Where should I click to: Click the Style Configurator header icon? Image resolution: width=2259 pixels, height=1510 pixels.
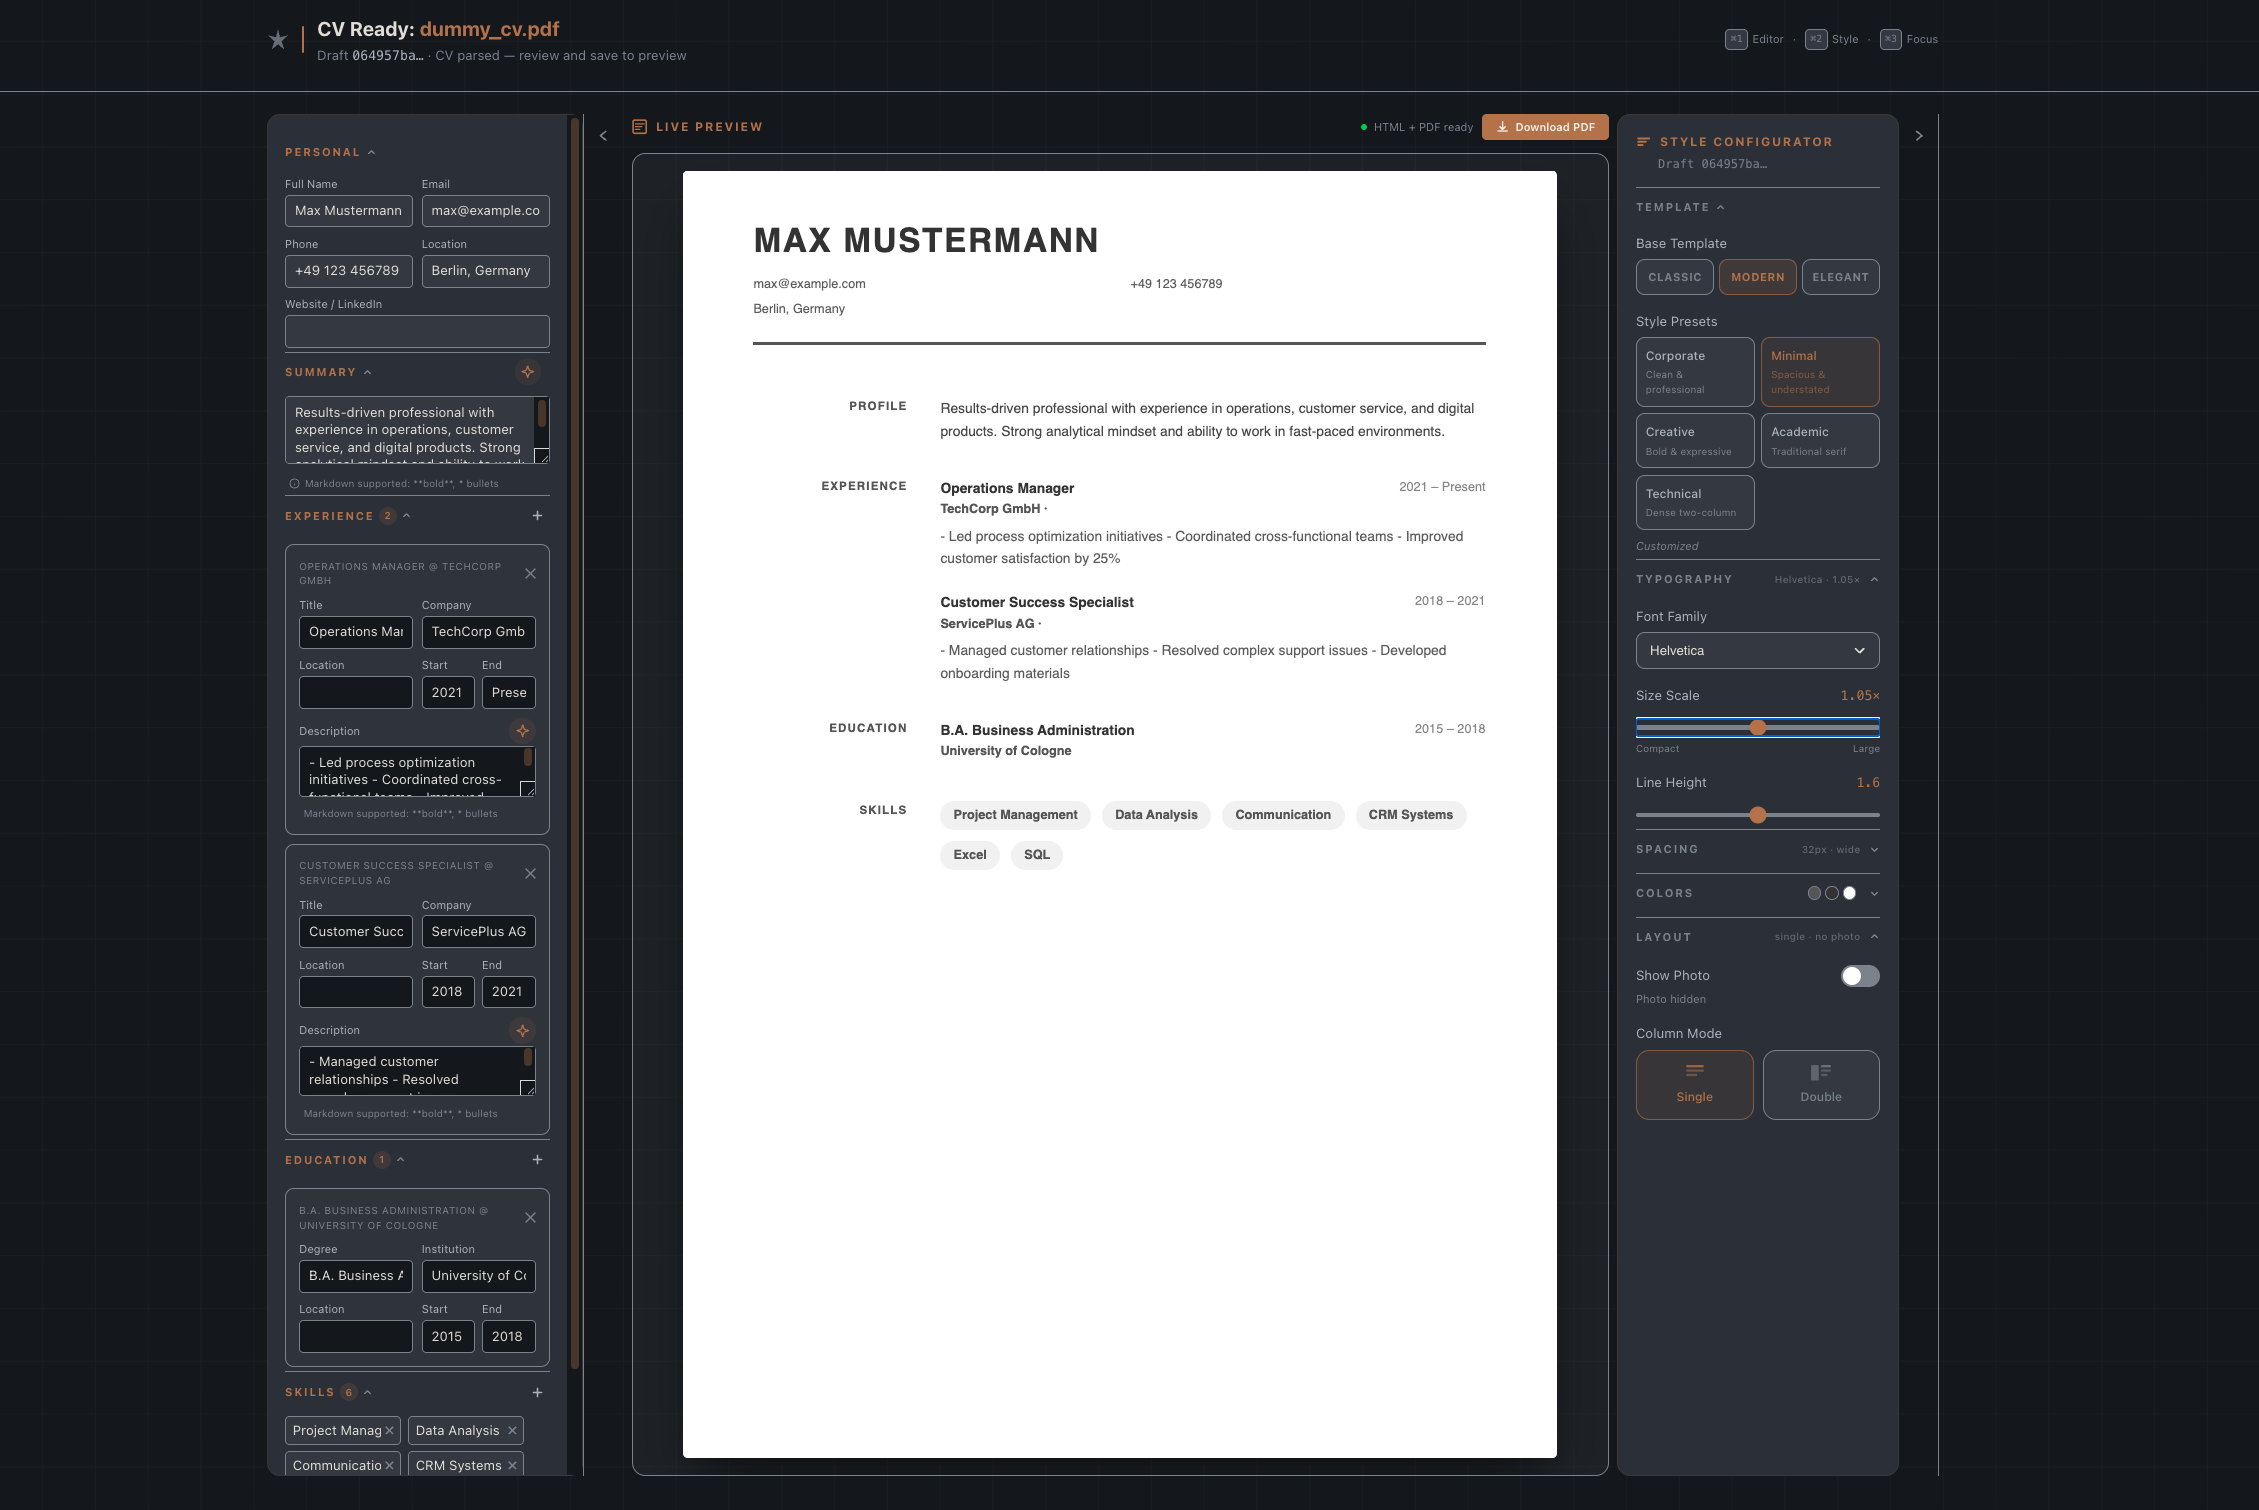[x=1643, y=142]
